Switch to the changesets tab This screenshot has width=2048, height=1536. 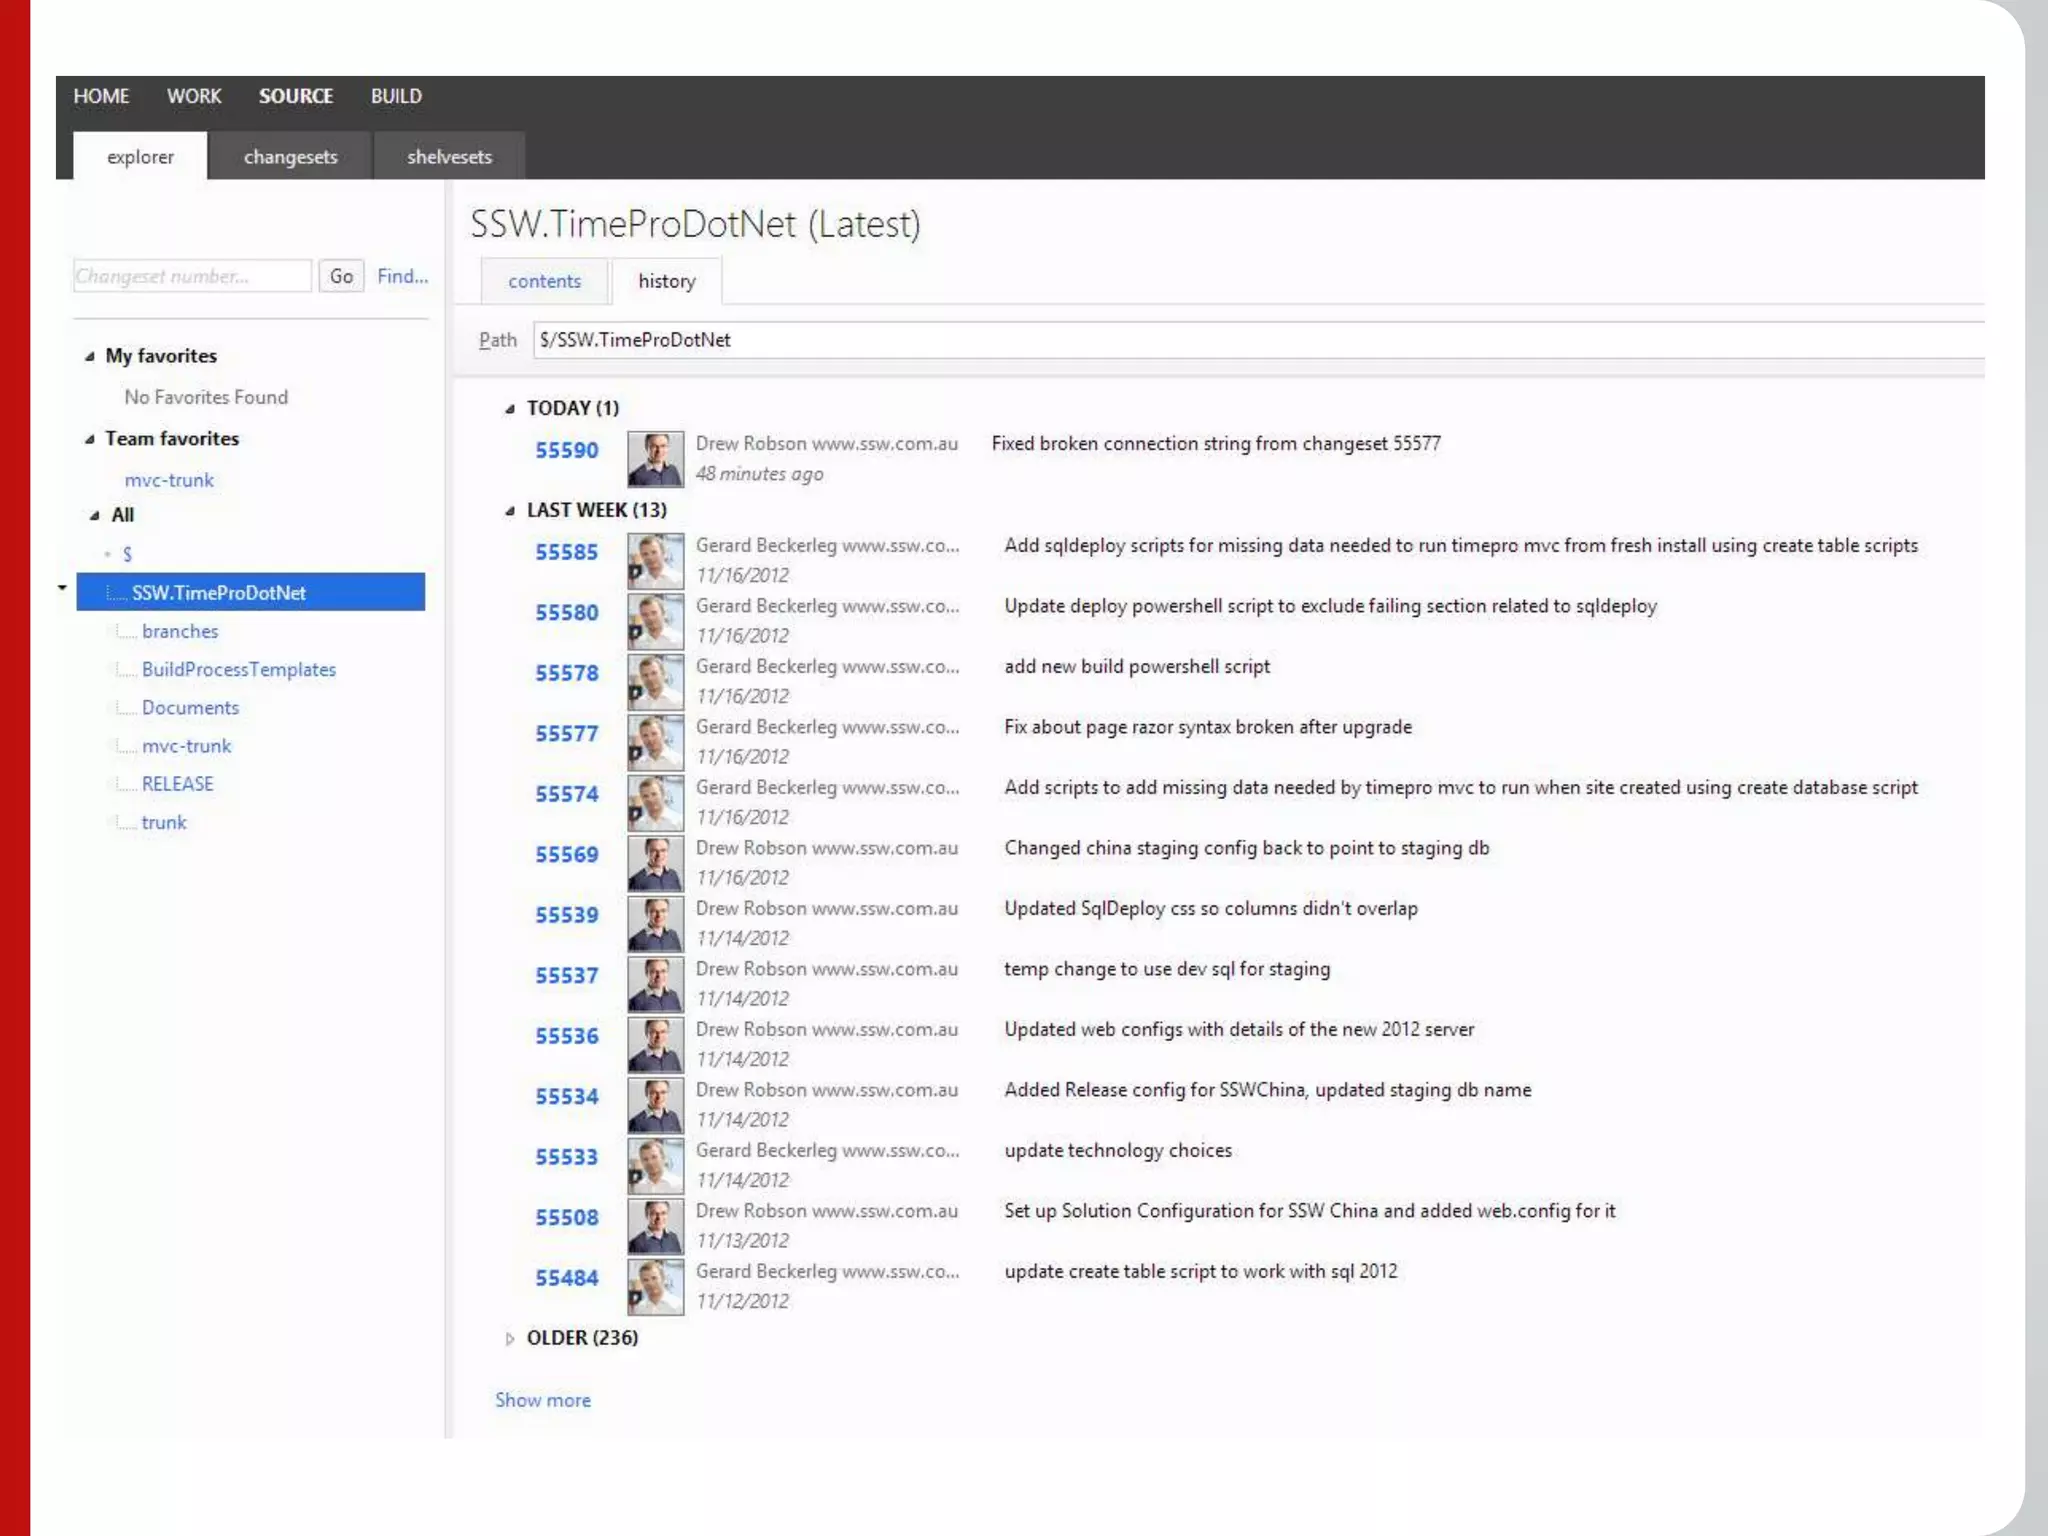pos(290,157)
